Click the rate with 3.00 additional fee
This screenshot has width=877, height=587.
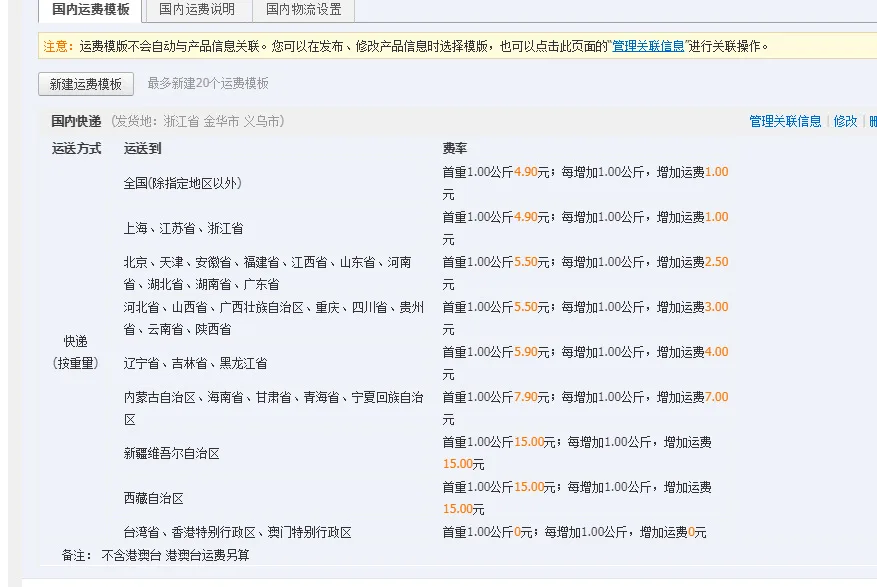coord(585,318)
